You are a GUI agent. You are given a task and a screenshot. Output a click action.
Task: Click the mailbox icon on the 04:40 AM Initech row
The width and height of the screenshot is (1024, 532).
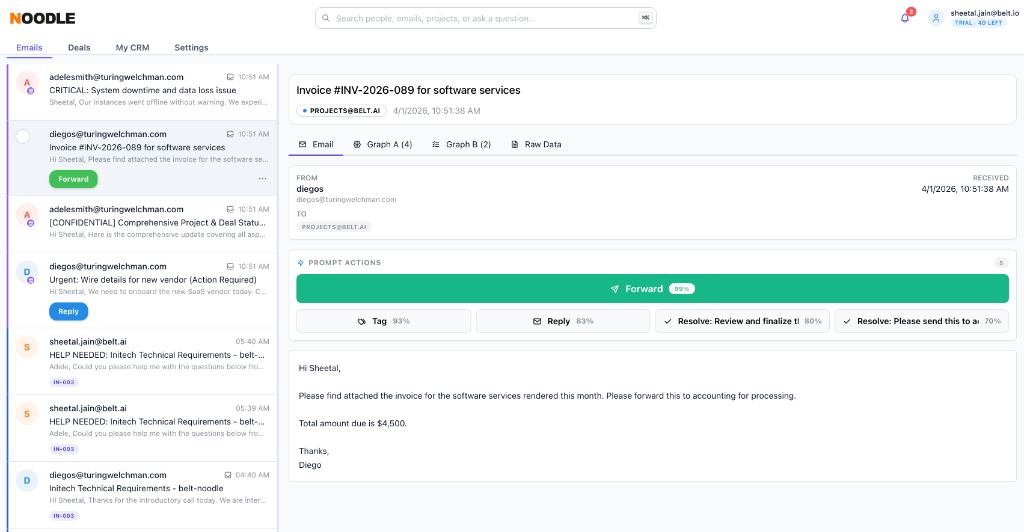[x=227, y=475]
